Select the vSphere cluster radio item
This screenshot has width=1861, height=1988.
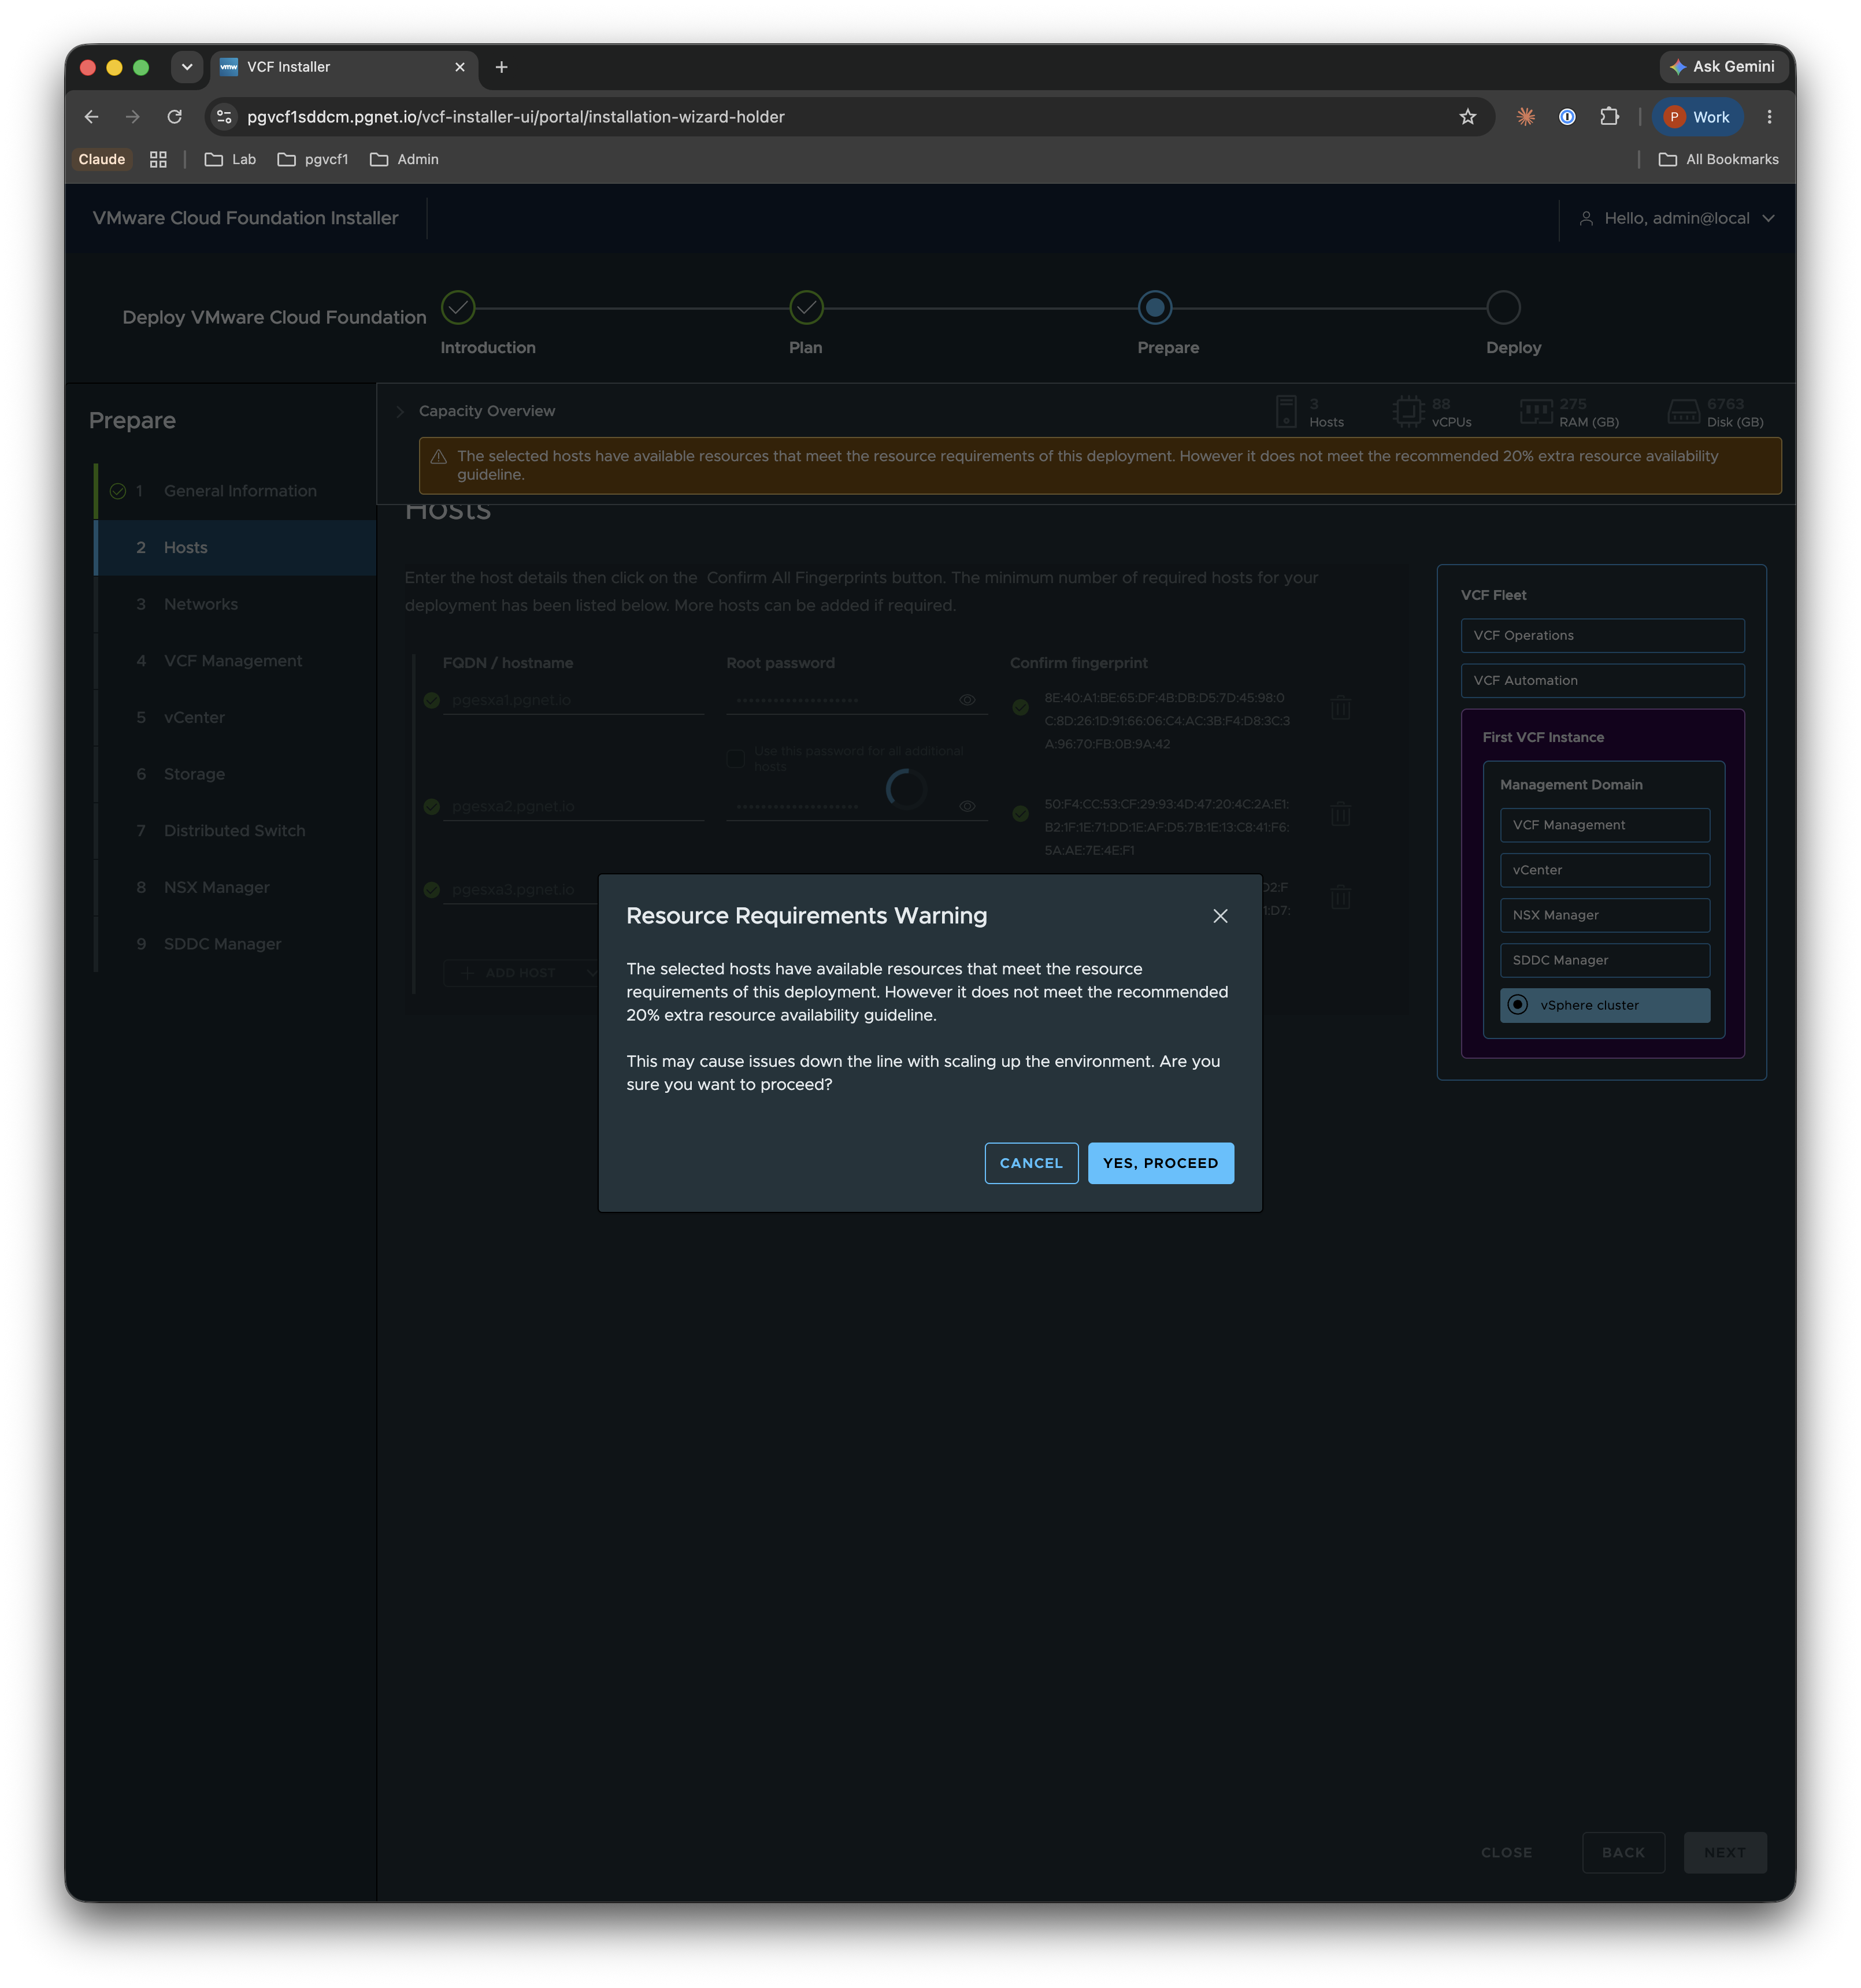[x=1604, y=1006]
